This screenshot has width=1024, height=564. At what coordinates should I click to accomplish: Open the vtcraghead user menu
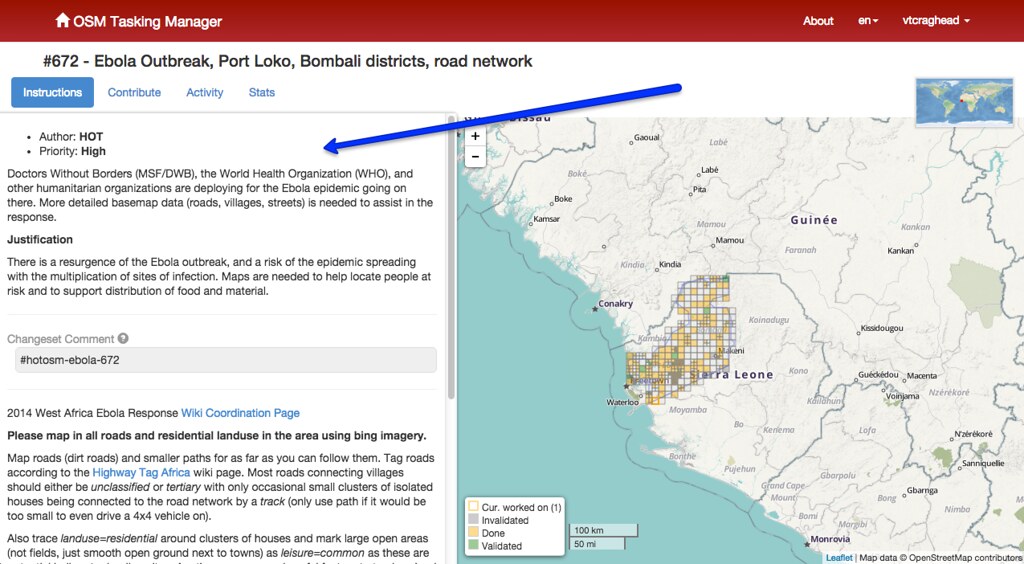(x=936, y=21)
